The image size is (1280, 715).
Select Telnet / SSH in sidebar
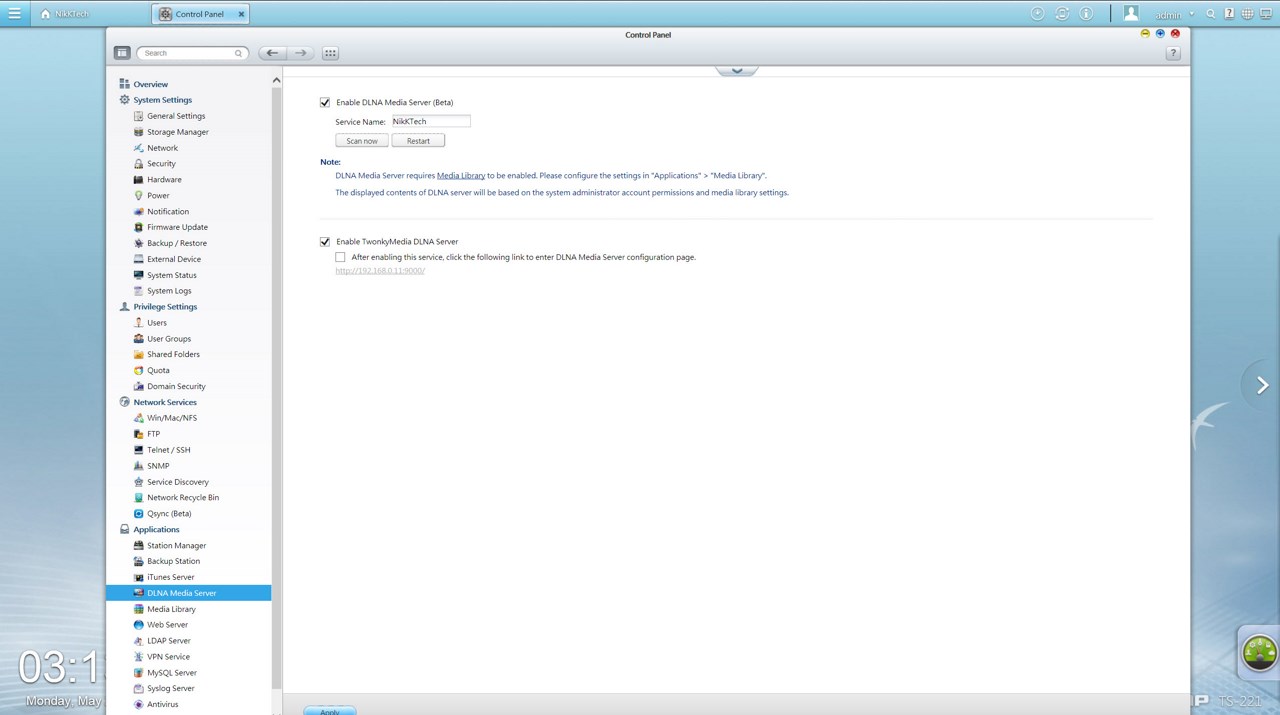[169, 450]
